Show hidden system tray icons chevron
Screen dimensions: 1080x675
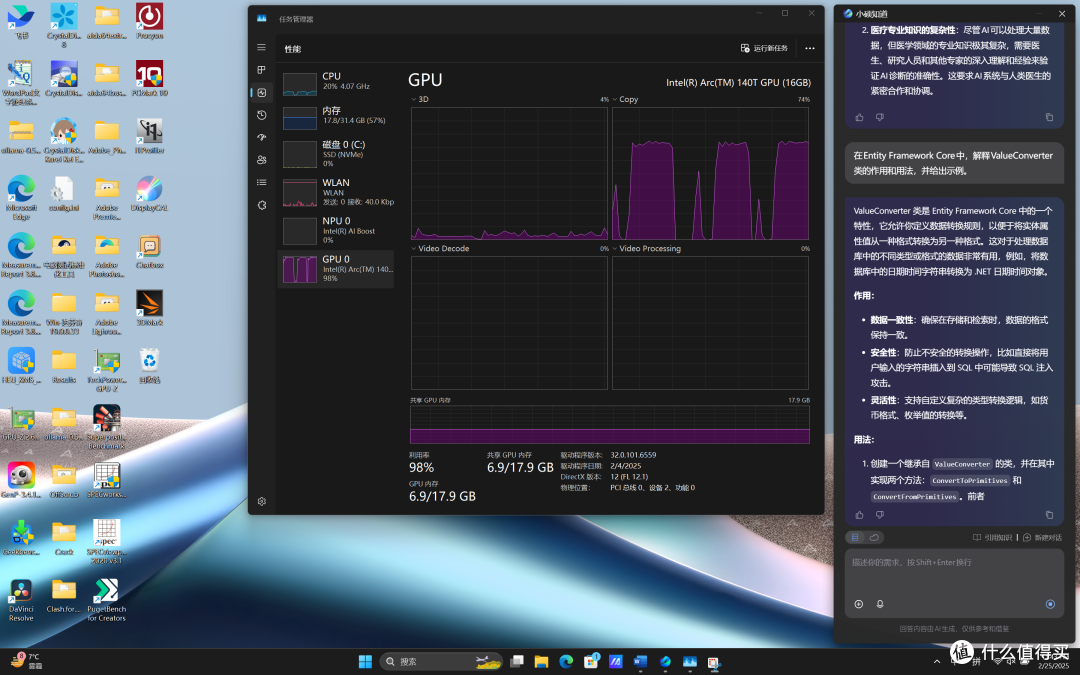pyautogui.click(x=936, y=661)
